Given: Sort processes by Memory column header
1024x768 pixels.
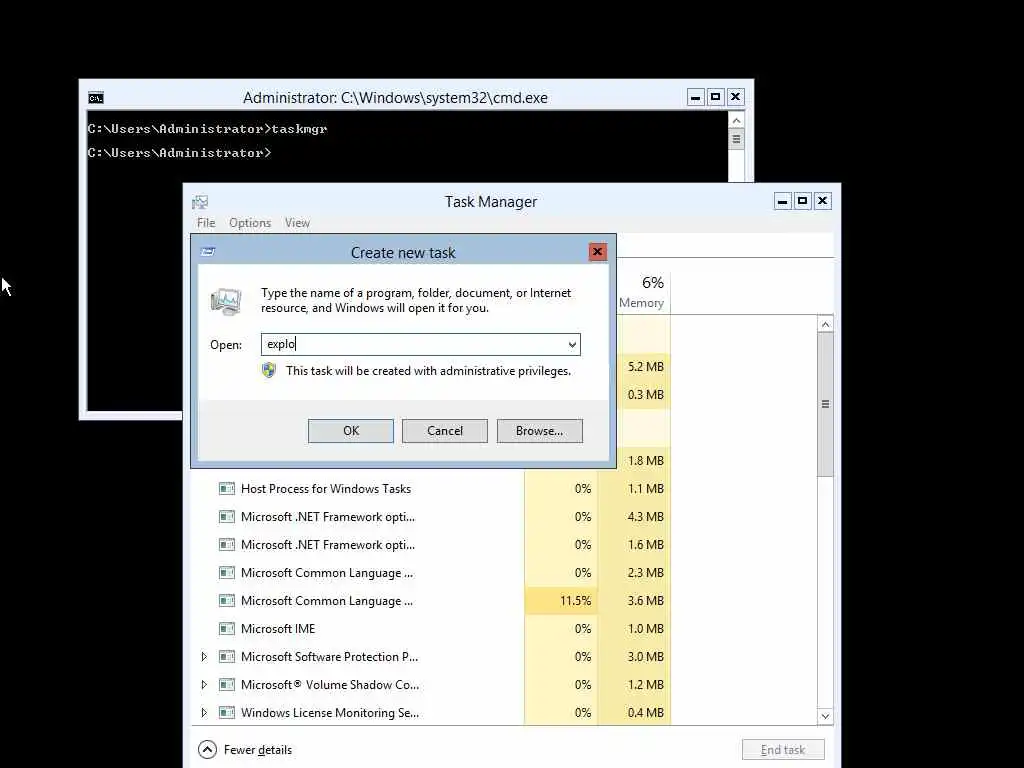Looking at the screenshot, I should [641, 292].
